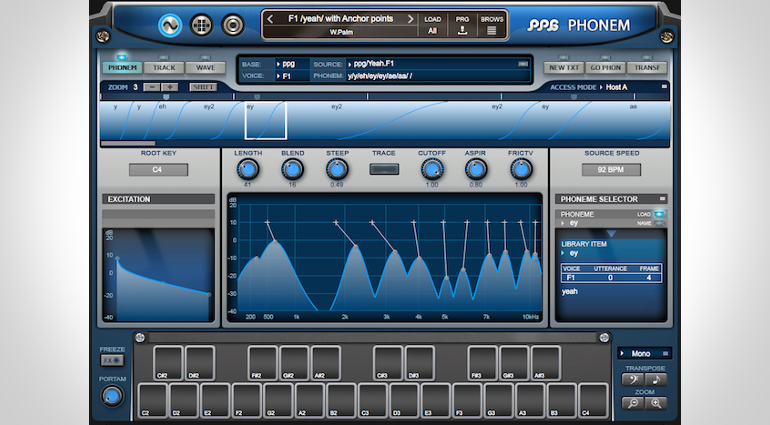The image size is (770, 425).
Task: Switch to the WAVE tab
Action: point(204,68)
